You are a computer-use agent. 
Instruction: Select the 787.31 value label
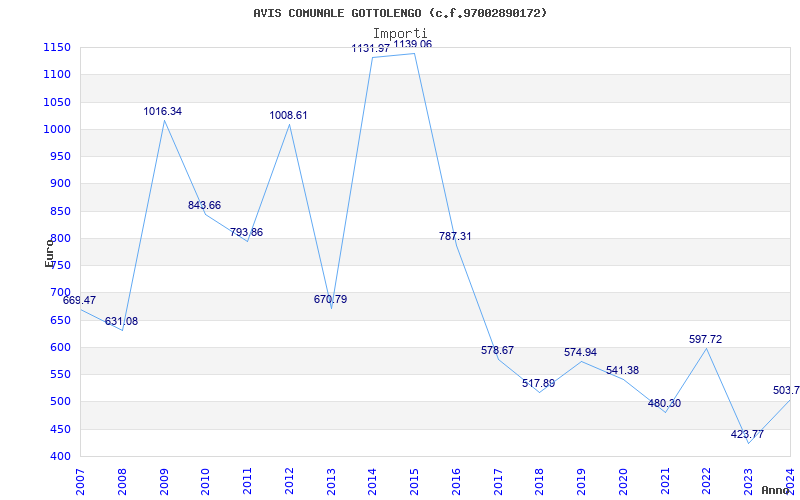(455, 236)
